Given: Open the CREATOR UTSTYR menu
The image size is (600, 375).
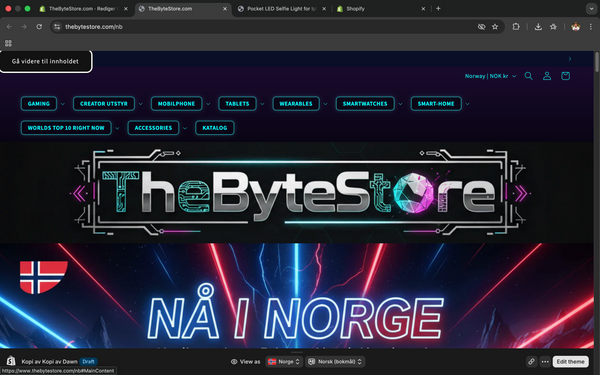Looking at the screenshot, I should (104, 104).
